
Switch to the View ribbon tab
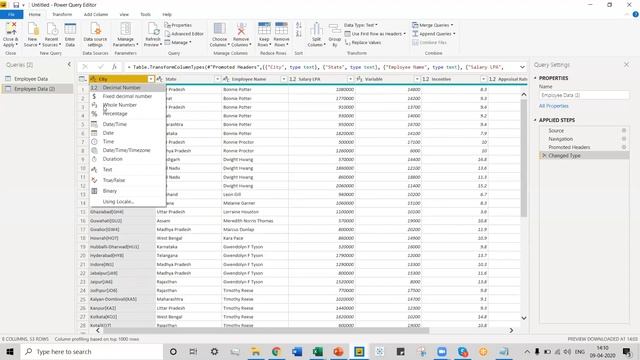click(x=124, y=14)
